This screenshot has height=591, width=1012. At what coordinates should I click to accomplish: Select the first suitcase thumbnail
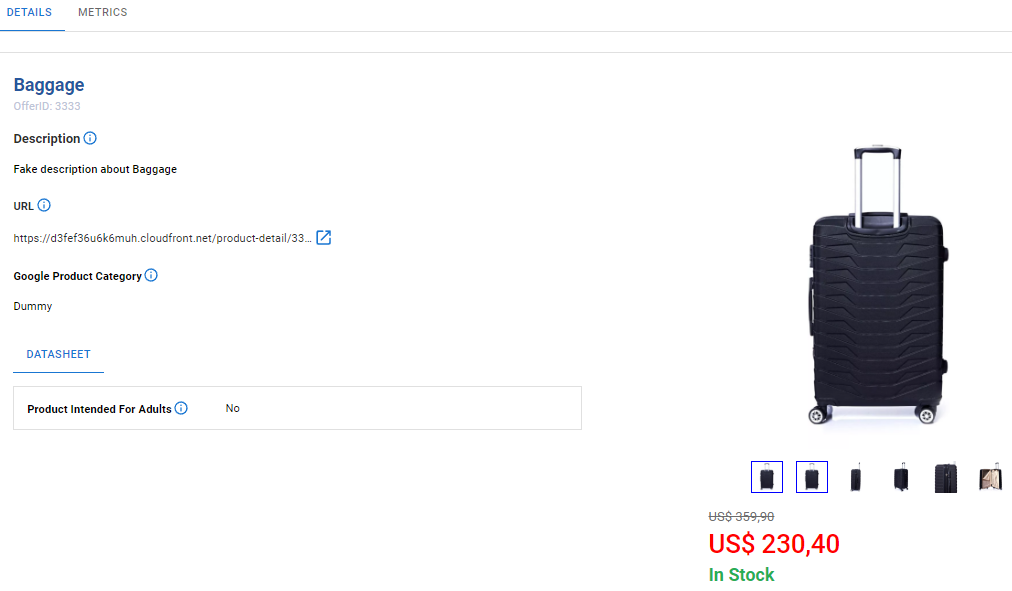[x=767, y=477]
